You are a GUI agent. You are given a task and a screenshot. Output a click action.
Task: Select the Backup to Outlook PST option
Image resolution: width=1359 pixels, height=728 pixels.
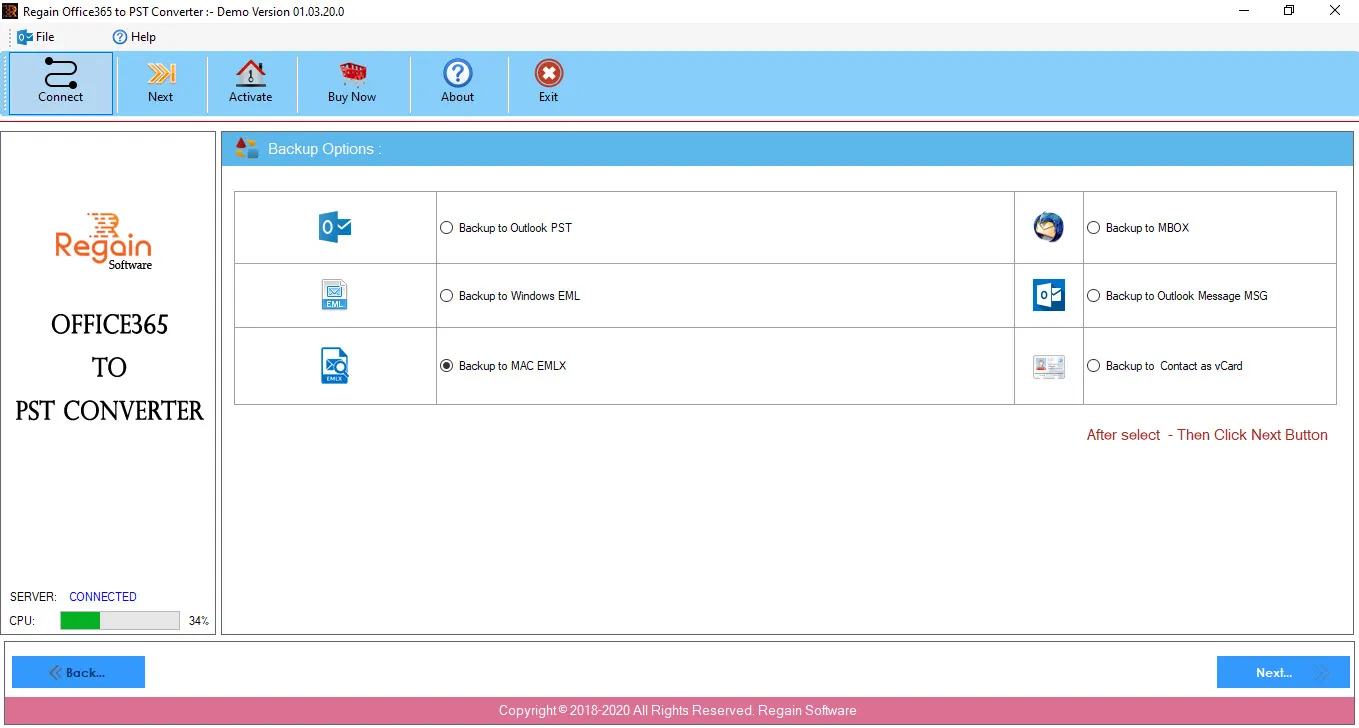(x=506, y=228)
